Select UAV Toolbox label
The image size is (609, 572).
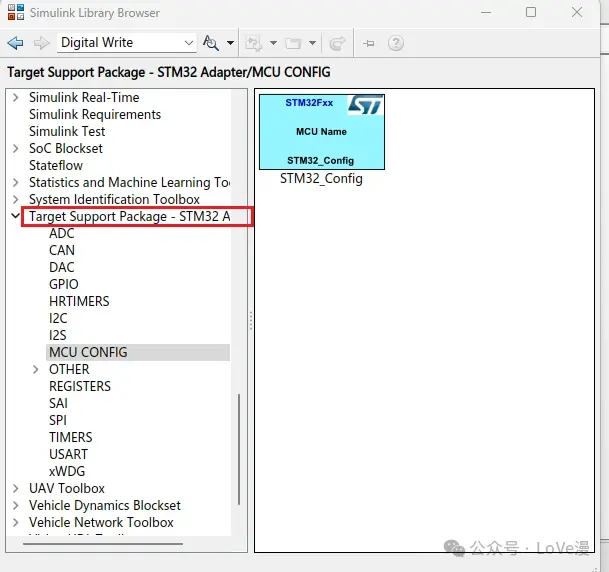(67, 488)
